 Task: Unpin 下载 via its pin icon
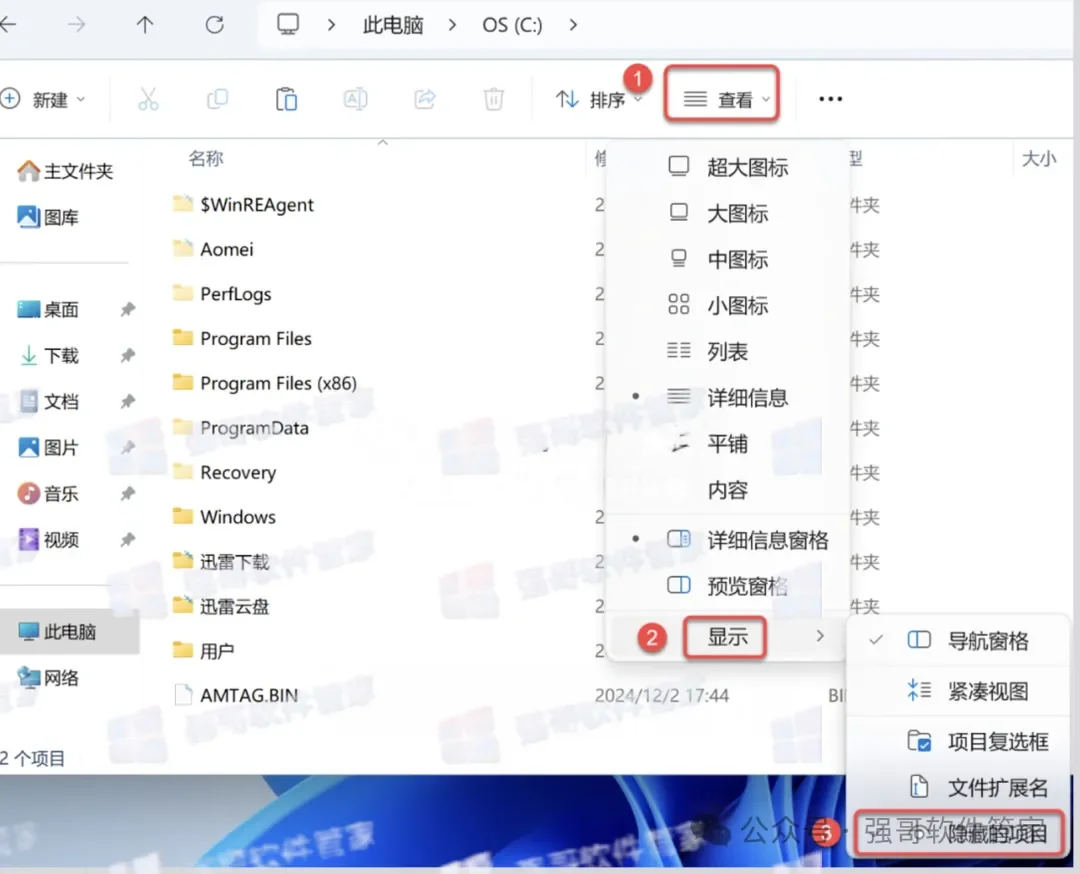tap(127, 355)
